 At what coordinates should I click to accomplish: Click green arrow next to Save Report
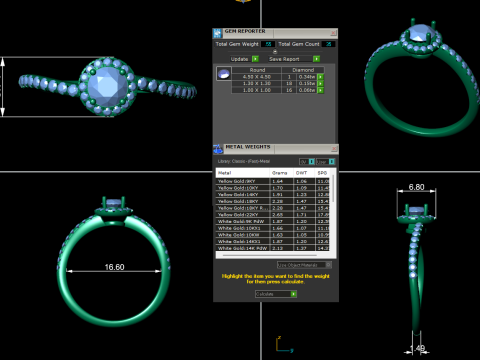pyautogui.click(x=316, y=59)
